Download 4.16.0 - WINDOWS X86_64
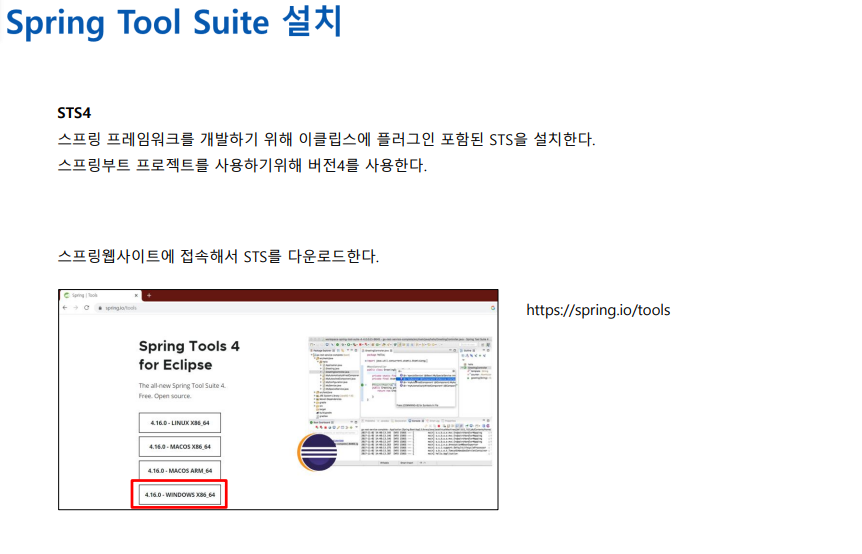Screen dimensions: 862x554 (180, 495)
